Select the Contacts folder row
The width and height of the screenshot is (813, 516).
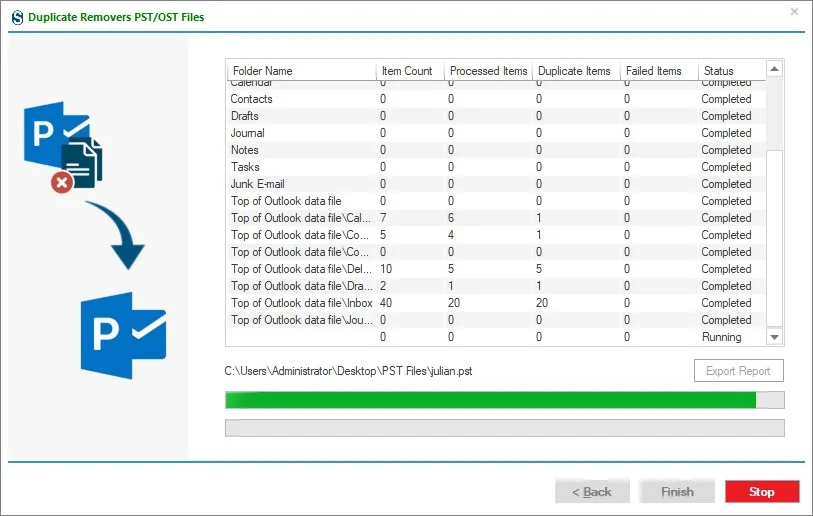coord(496,99)
